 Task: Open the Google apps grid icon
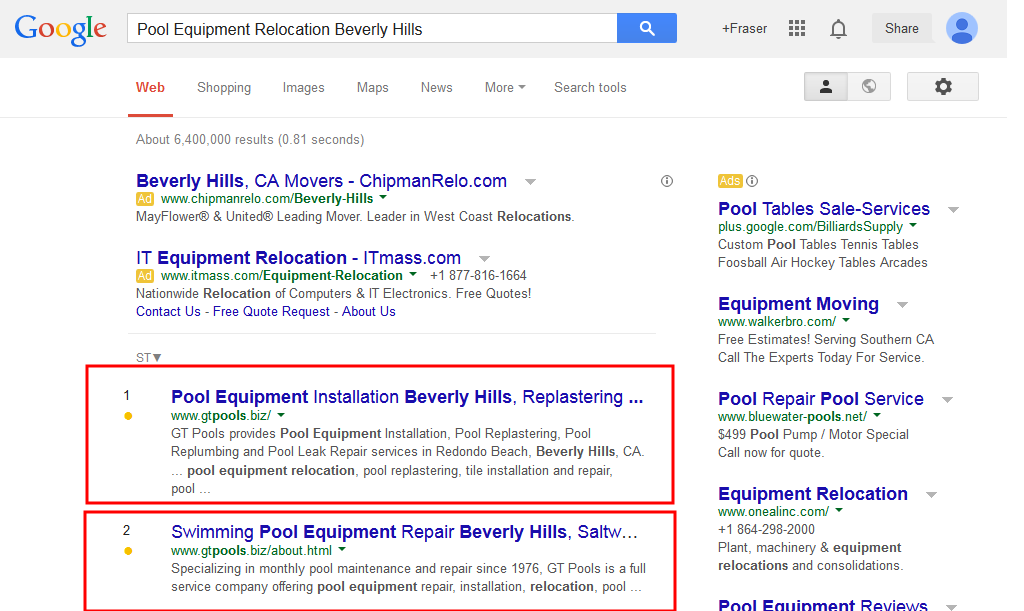pyautogui.click(x=797, y=28)
